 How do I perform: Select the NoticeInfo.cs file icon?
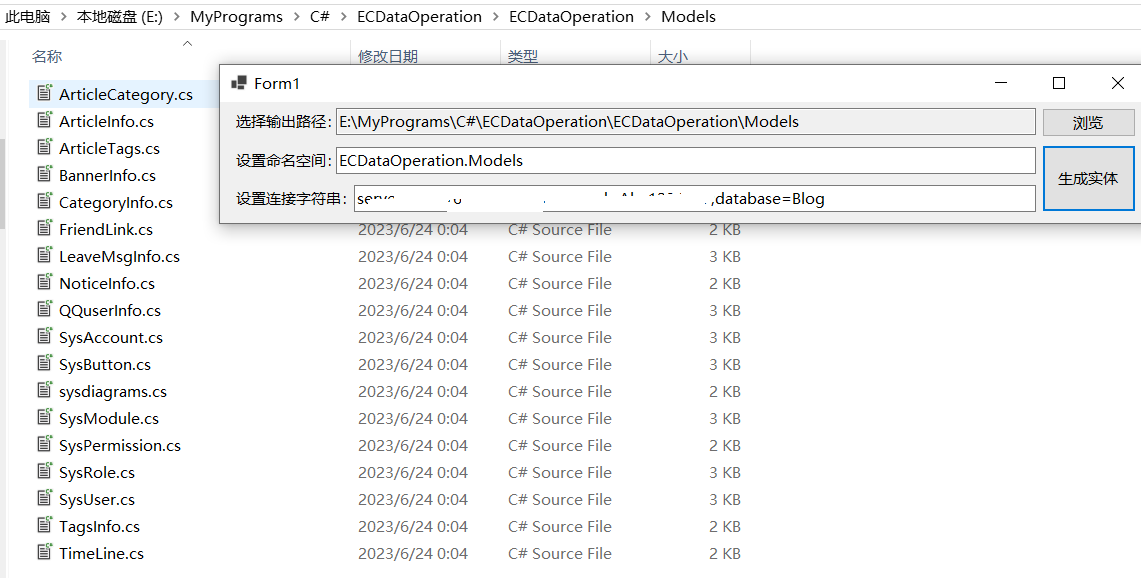[45, 281]
